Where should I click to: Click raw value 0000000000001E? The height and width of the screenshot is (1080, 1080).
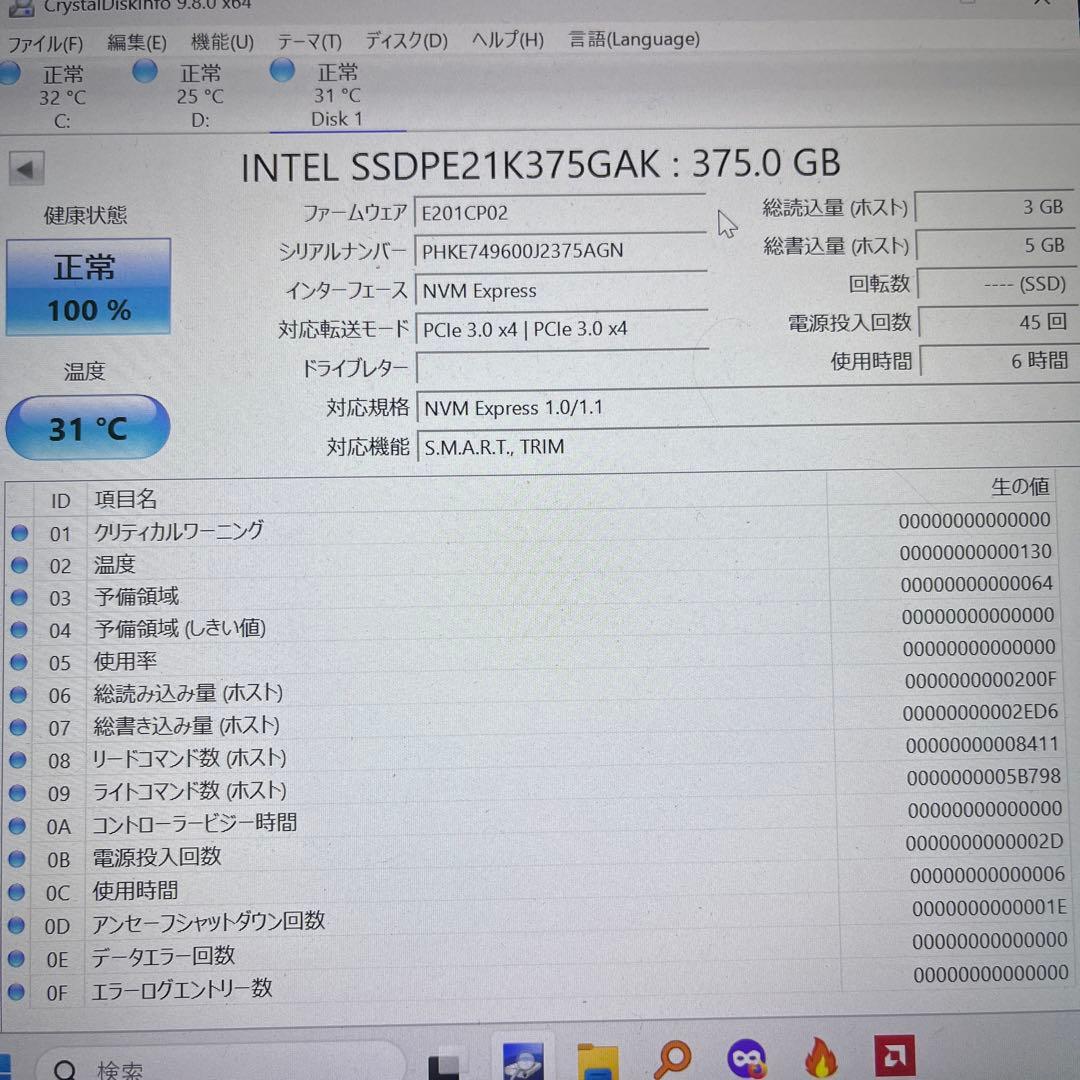[989, 908]
